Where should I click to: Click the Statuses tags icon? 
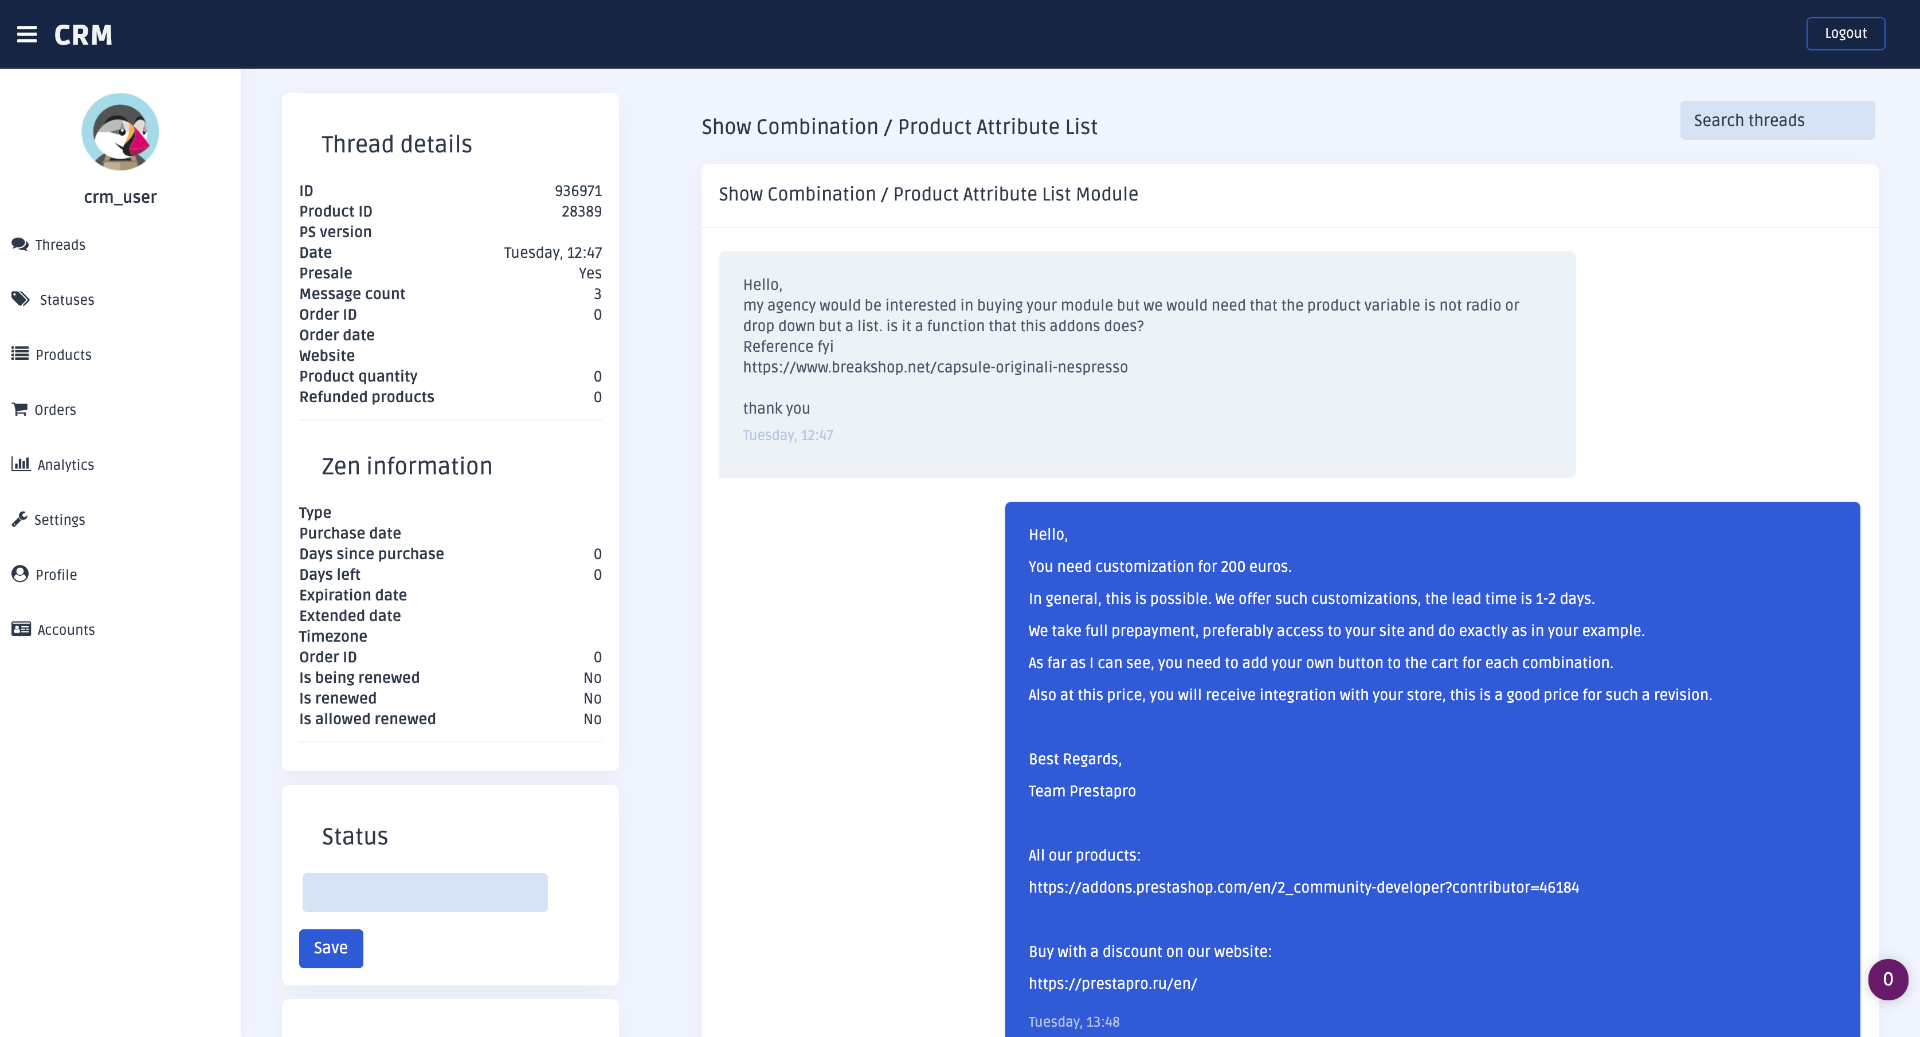click(x=21, y=299)
